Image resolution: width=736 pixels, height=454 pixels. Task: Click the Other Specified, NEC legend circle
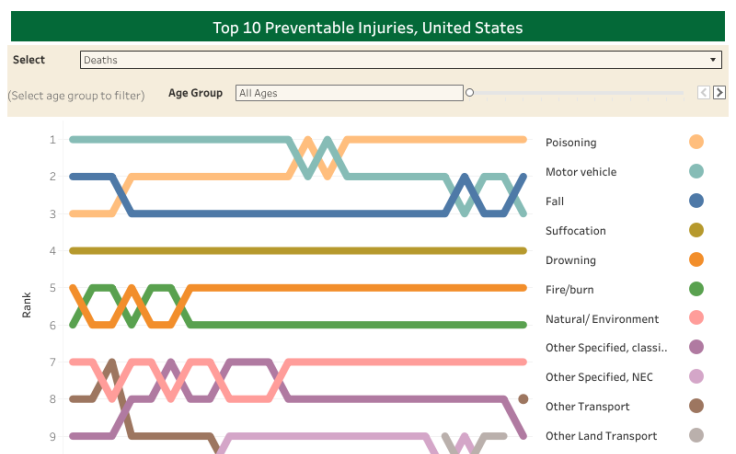pyautogui.click(x=696, y=377)
